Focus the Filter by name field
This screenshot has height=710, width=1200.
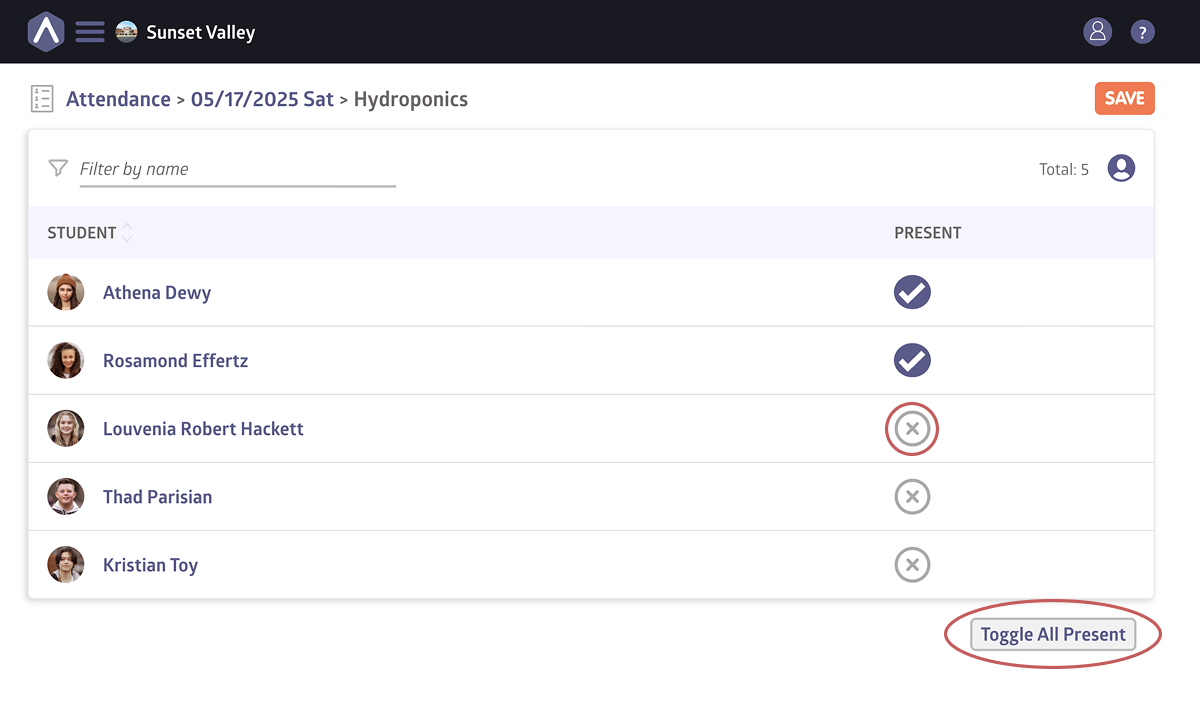click(x=238, y=169)
